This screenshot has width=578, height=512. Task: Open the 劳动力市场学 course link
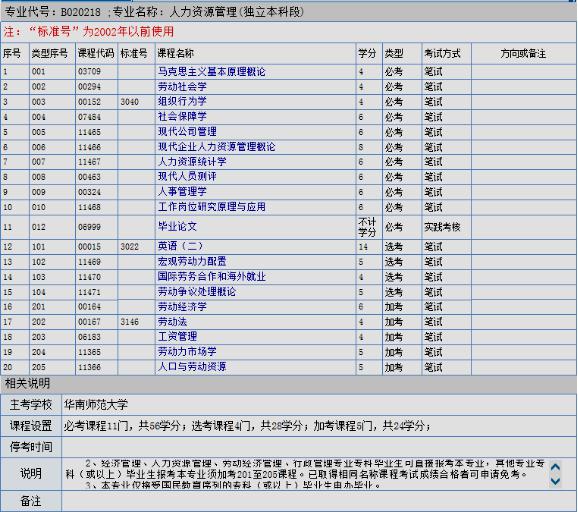[x=187, y=352]
